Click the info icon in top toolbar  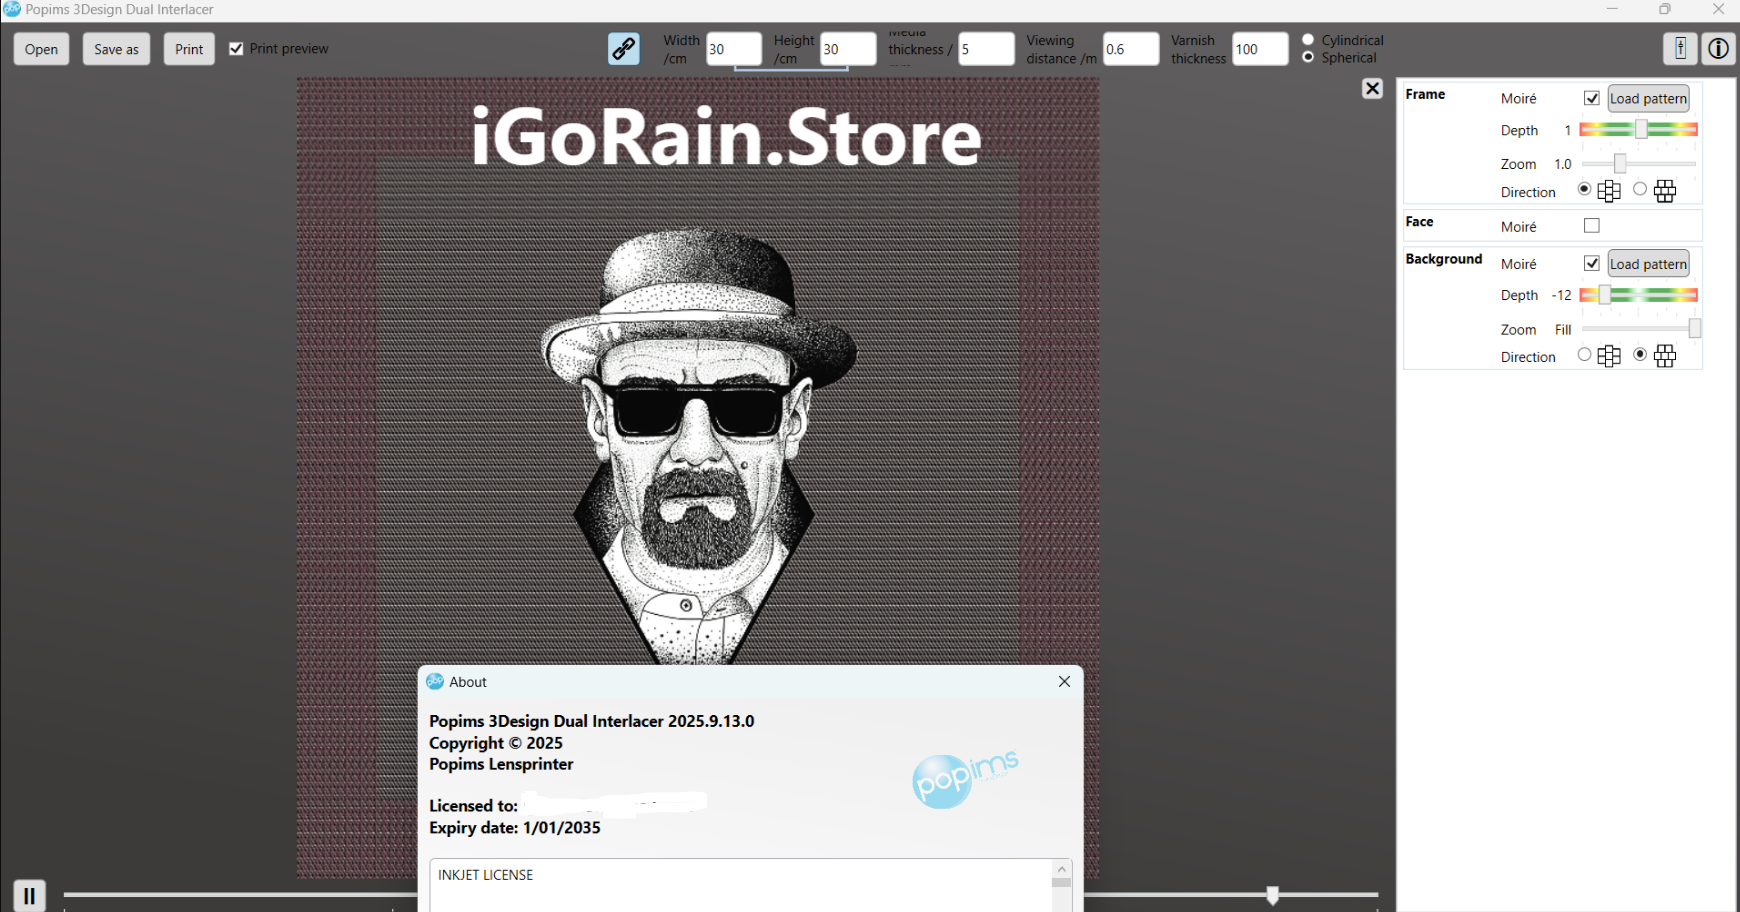(1718, 48)
